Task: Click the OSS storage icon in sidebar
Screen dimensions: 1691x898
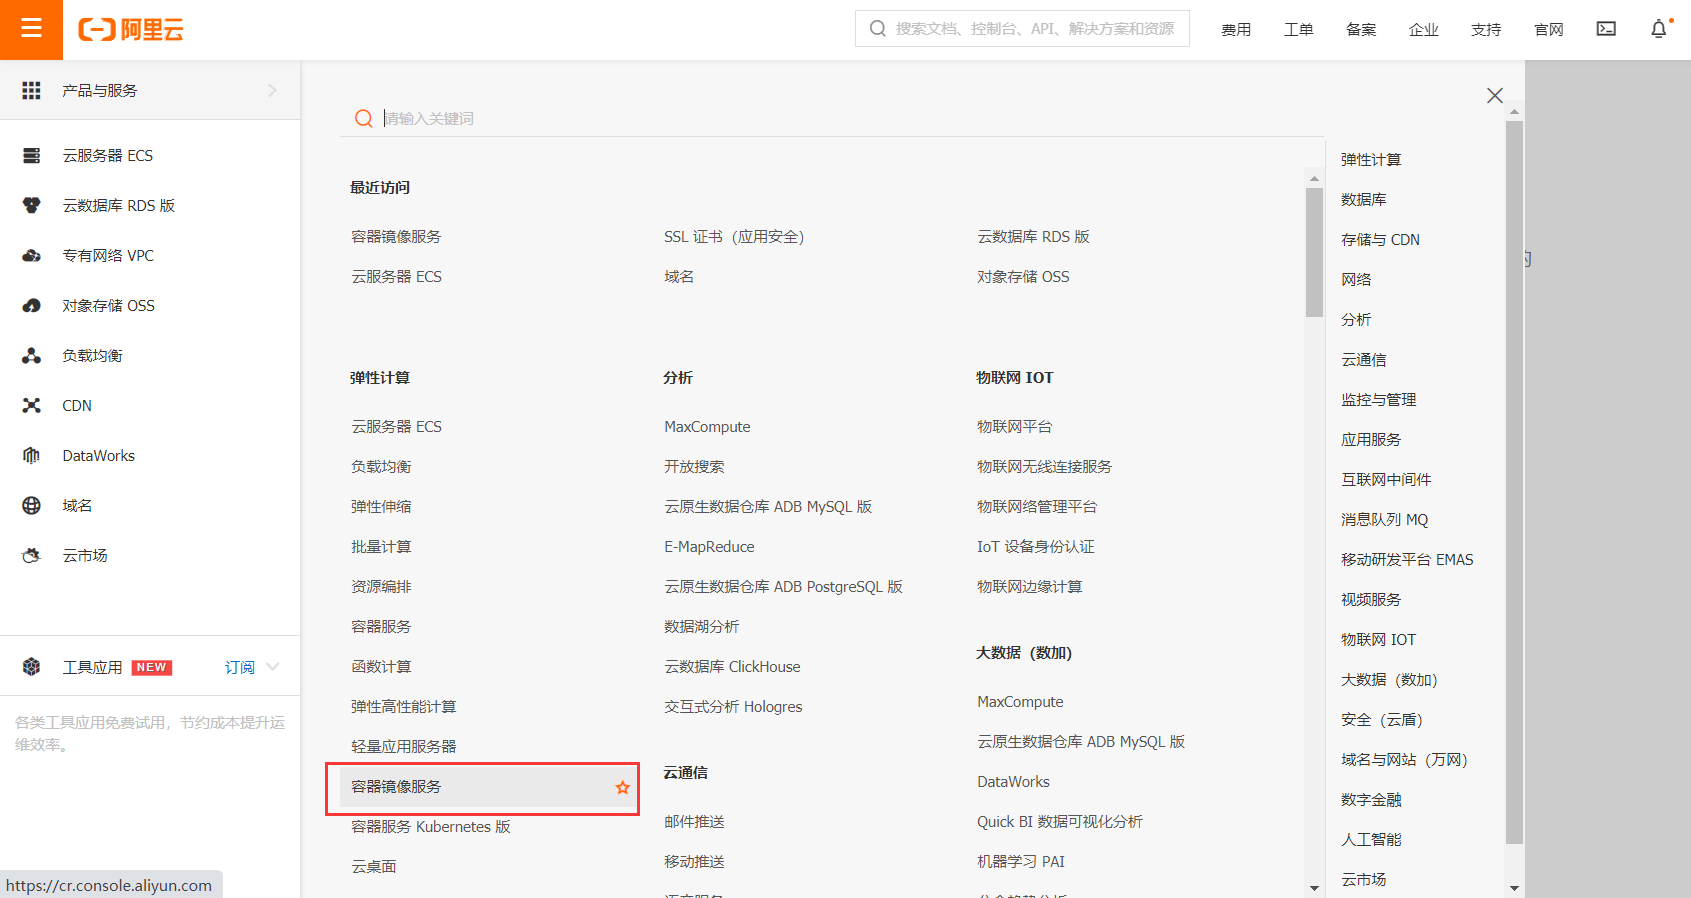Action: [32, 306]
